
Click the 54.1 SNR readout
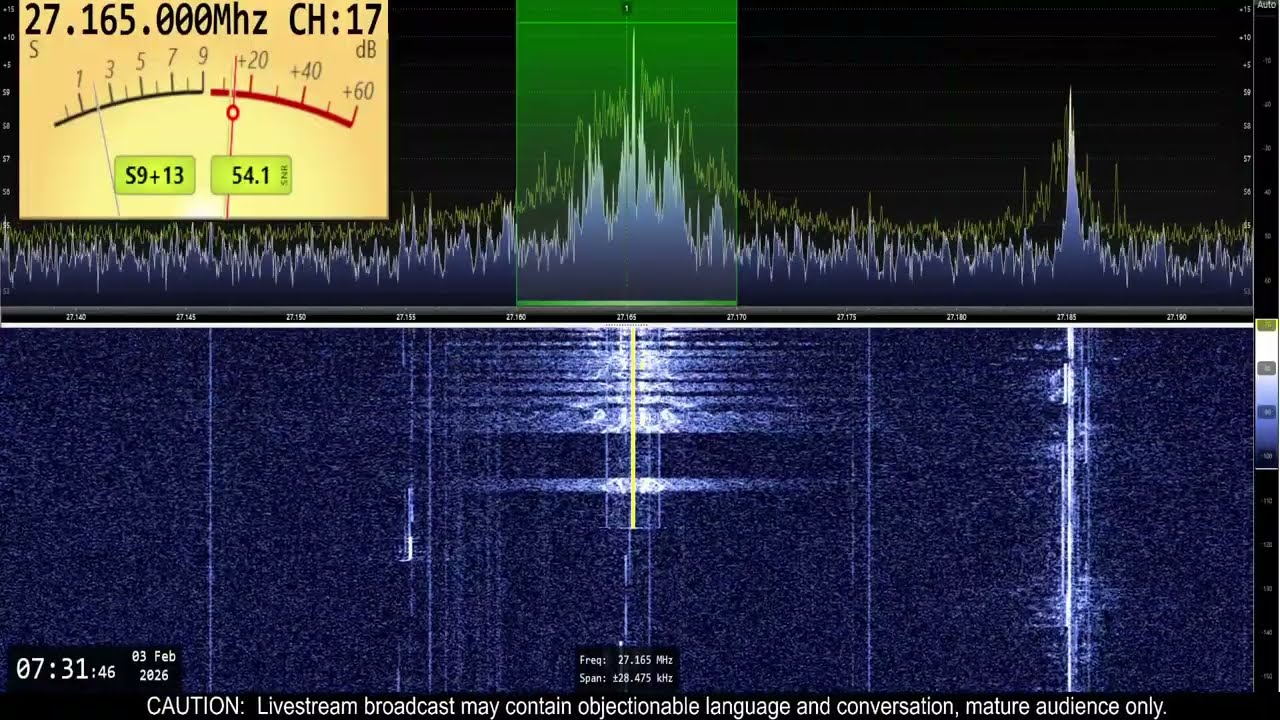point(251,176)
